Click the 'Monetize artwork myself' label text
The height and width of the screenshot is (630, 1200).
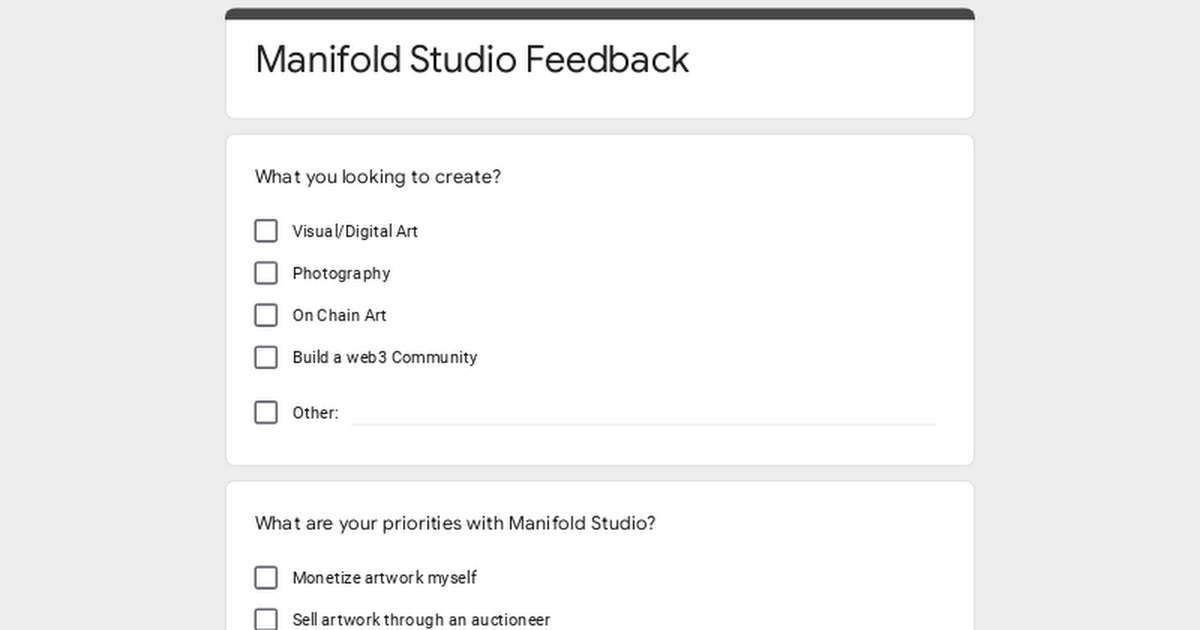click(x=384, y=577)
